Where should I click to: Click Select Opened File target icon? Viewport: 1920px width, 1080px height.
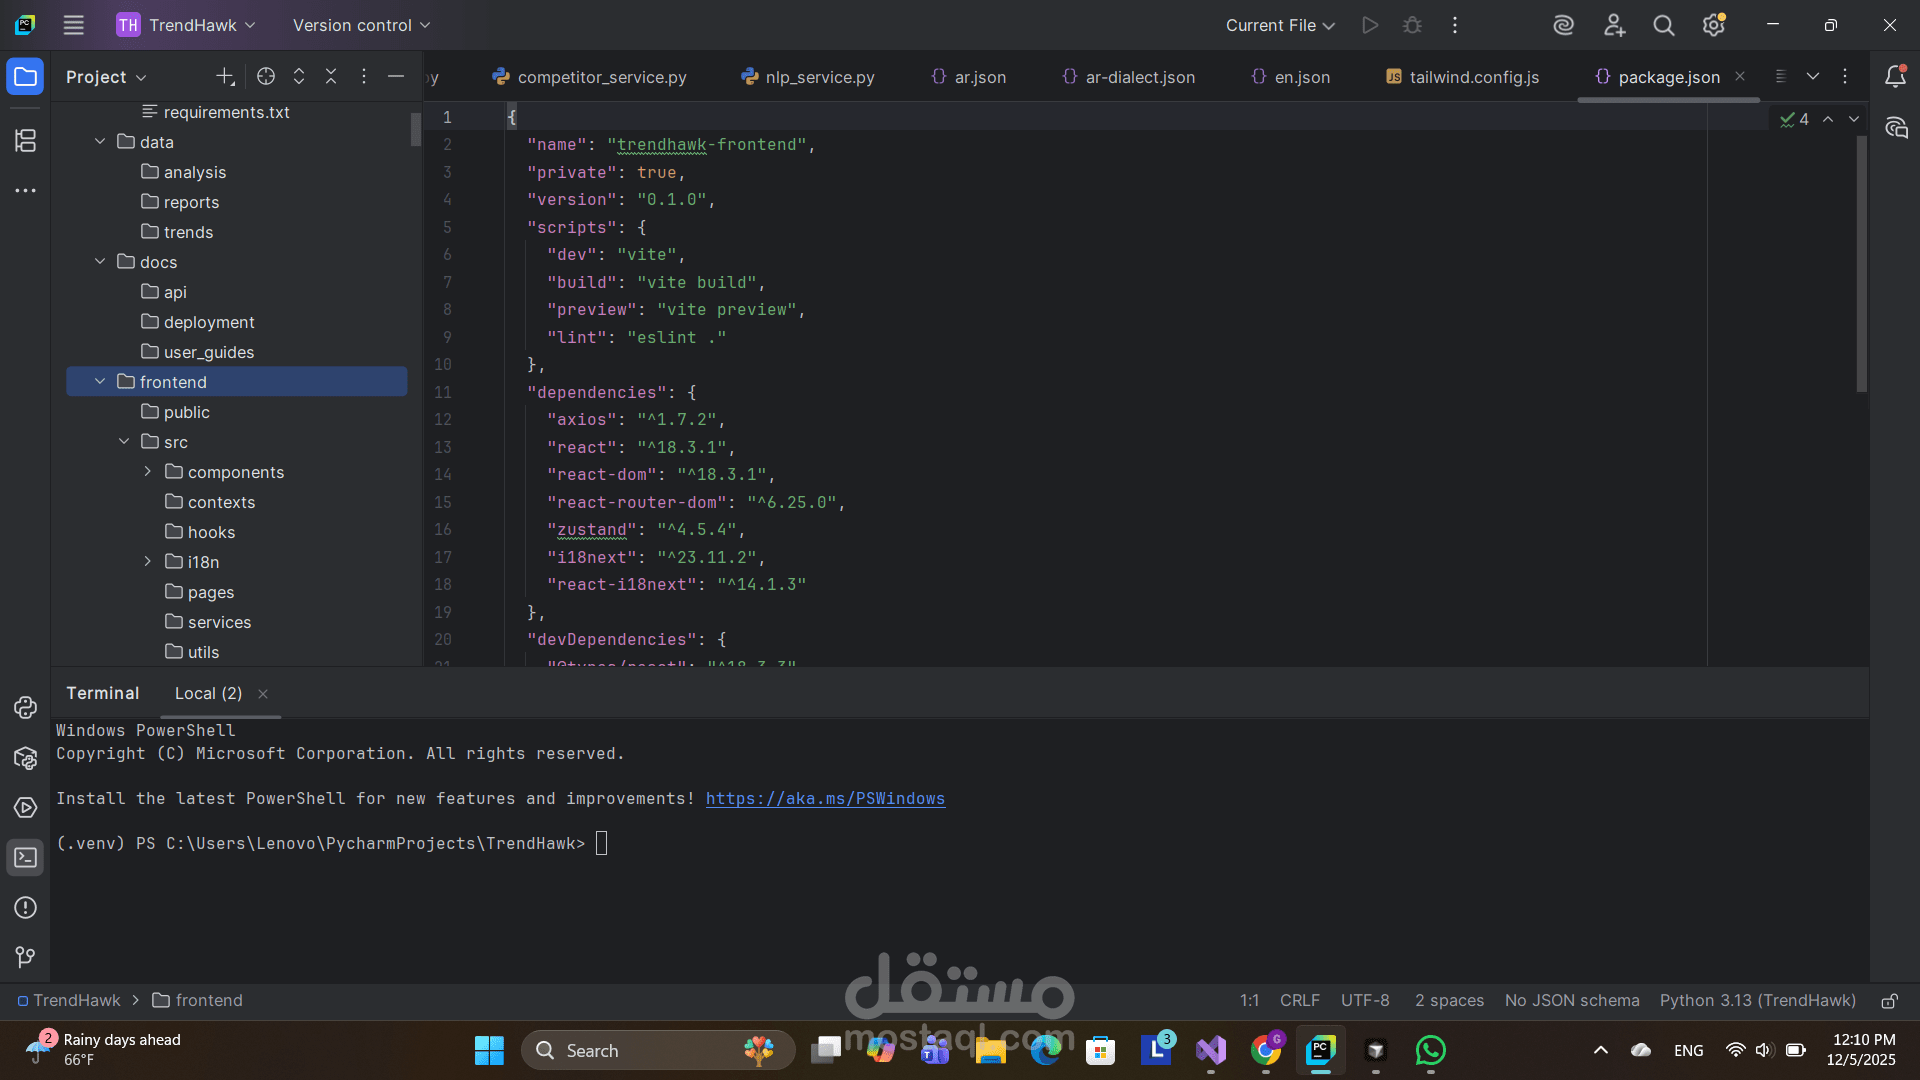(x=265, y=76)
